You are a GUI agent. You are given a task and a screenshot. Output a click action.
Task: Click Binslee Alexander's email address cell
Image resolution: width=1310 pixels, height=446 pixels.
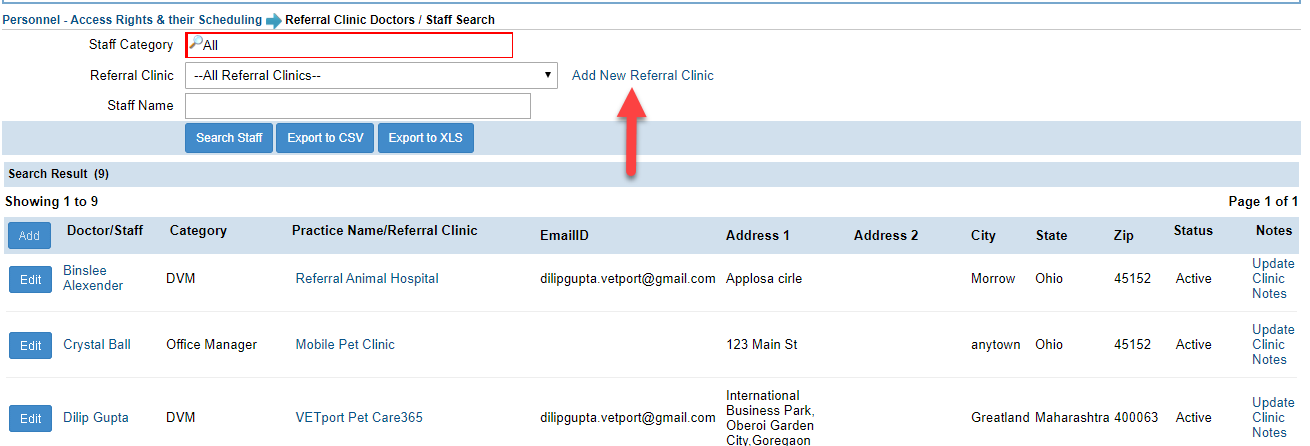(628, 278)
